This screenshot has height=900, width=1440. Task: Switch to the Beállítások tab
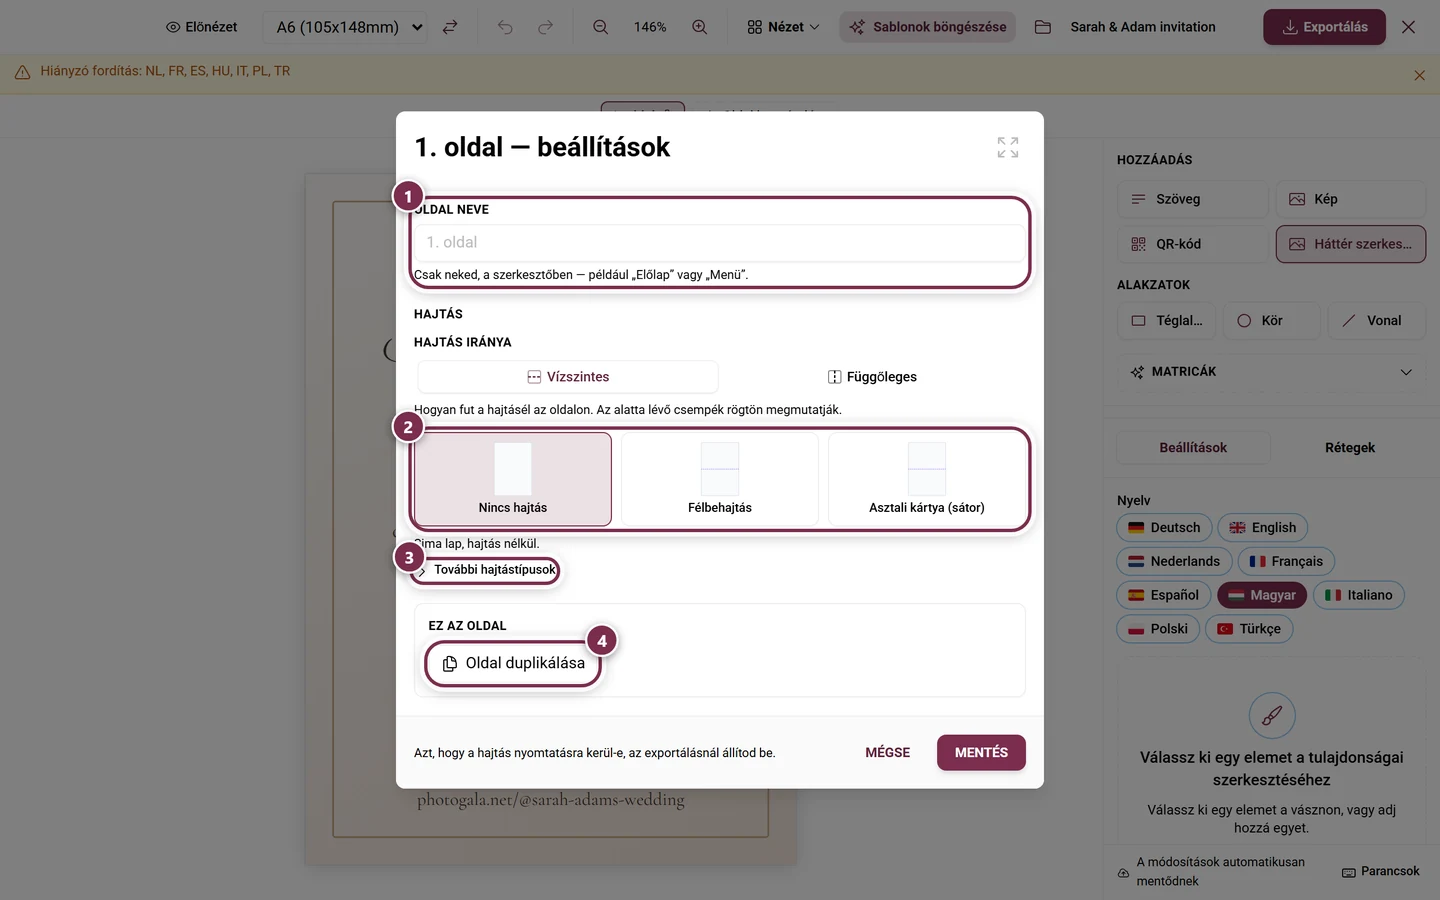pos(1193,448)
